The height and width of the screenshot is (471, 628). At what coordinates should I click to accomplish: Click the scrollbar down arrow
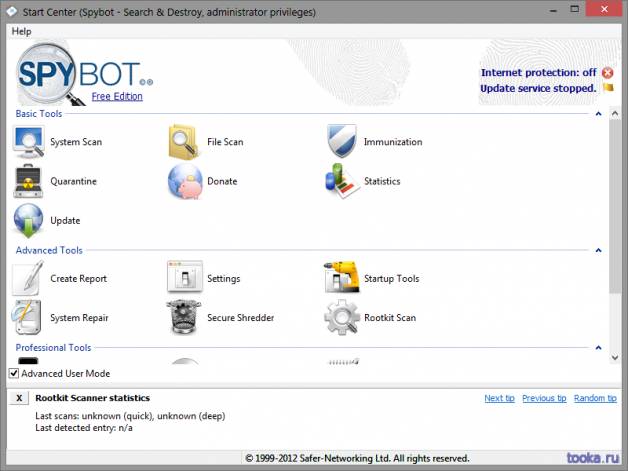615,357
